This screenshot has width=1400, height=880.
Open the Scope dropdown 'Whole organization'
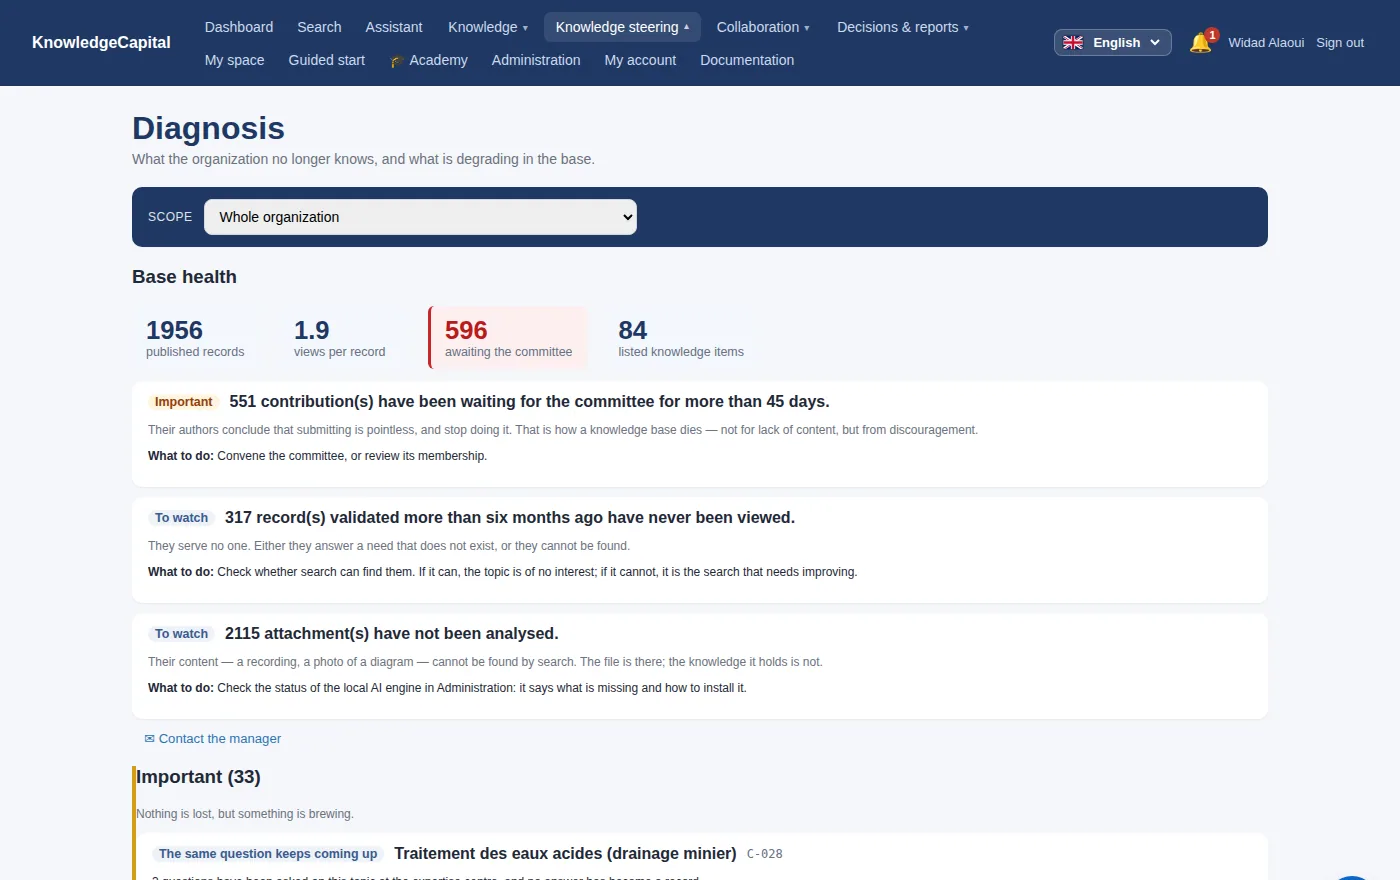click(420, 217)
